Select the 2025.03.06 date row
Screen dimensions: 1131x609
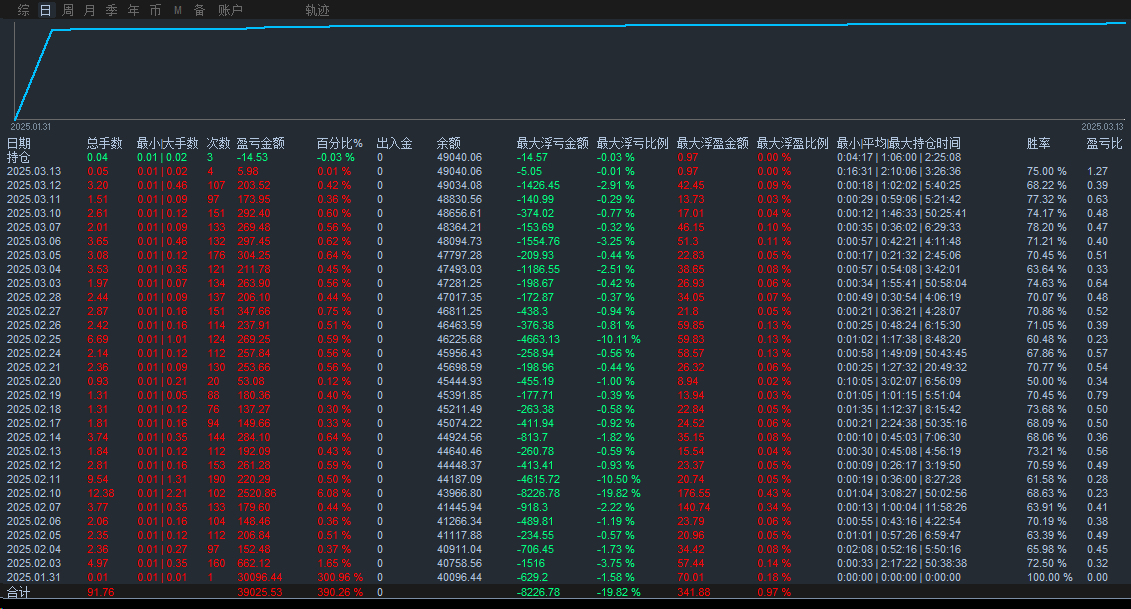[34, 242]
